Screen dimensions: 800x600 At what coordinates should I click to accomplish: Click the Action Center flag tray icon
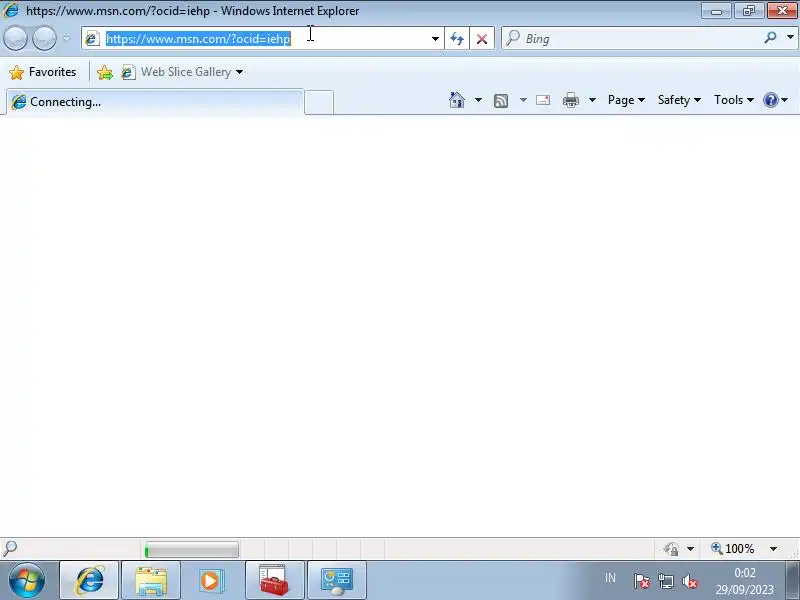click(641, 581)
